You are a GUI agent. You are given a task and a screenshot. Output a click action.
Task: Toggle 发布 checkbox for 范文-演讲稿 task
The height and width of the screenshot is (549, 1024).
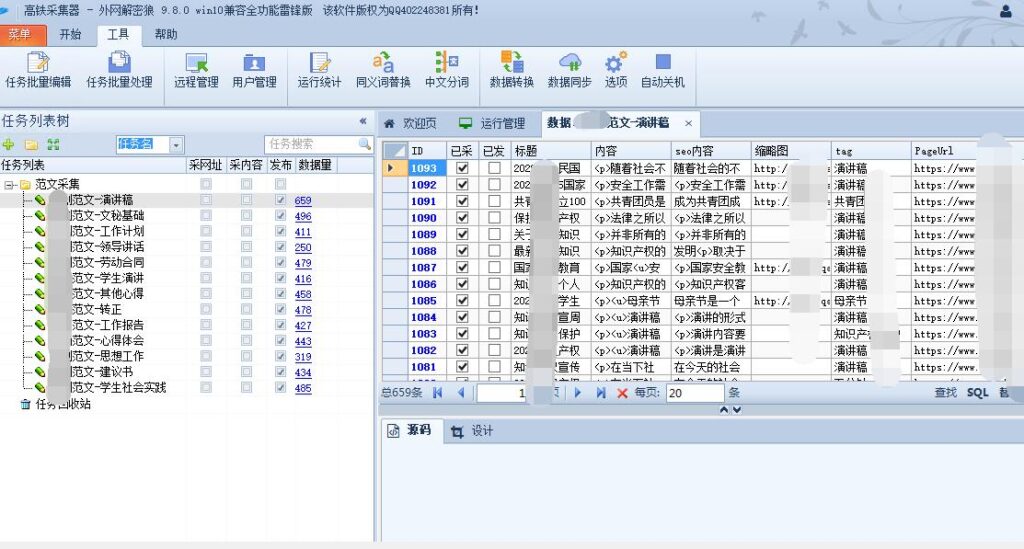280,200
